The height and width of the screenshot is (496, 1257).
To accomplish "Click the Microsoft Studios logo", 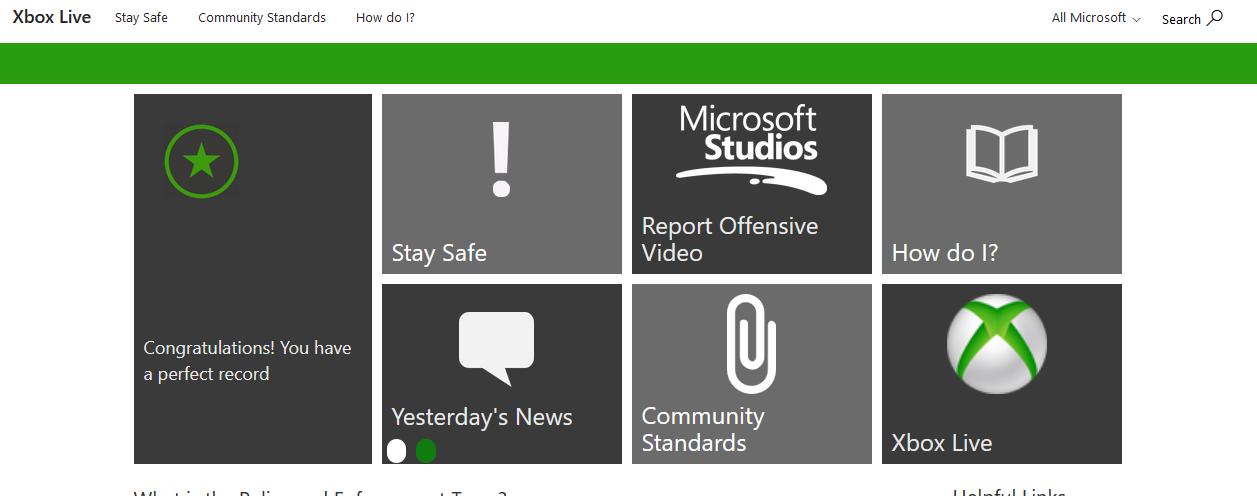I will (751, 148).
